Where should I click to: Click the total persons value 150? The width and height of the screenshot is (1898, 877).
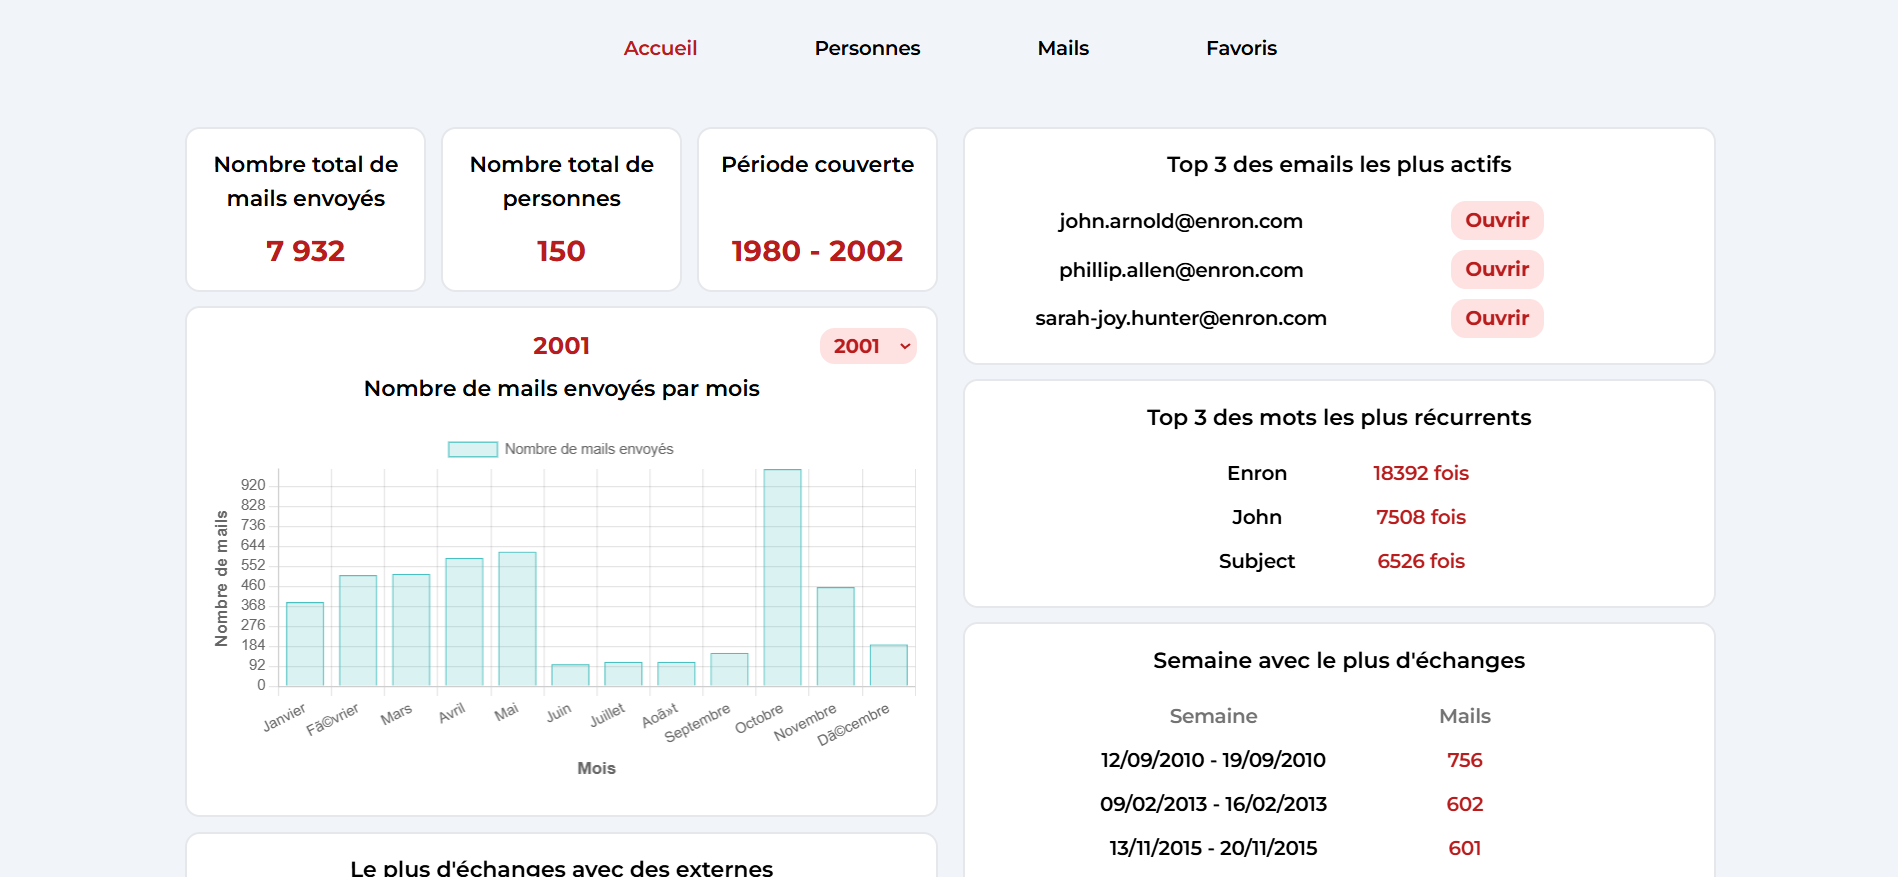tap(561, 251)
